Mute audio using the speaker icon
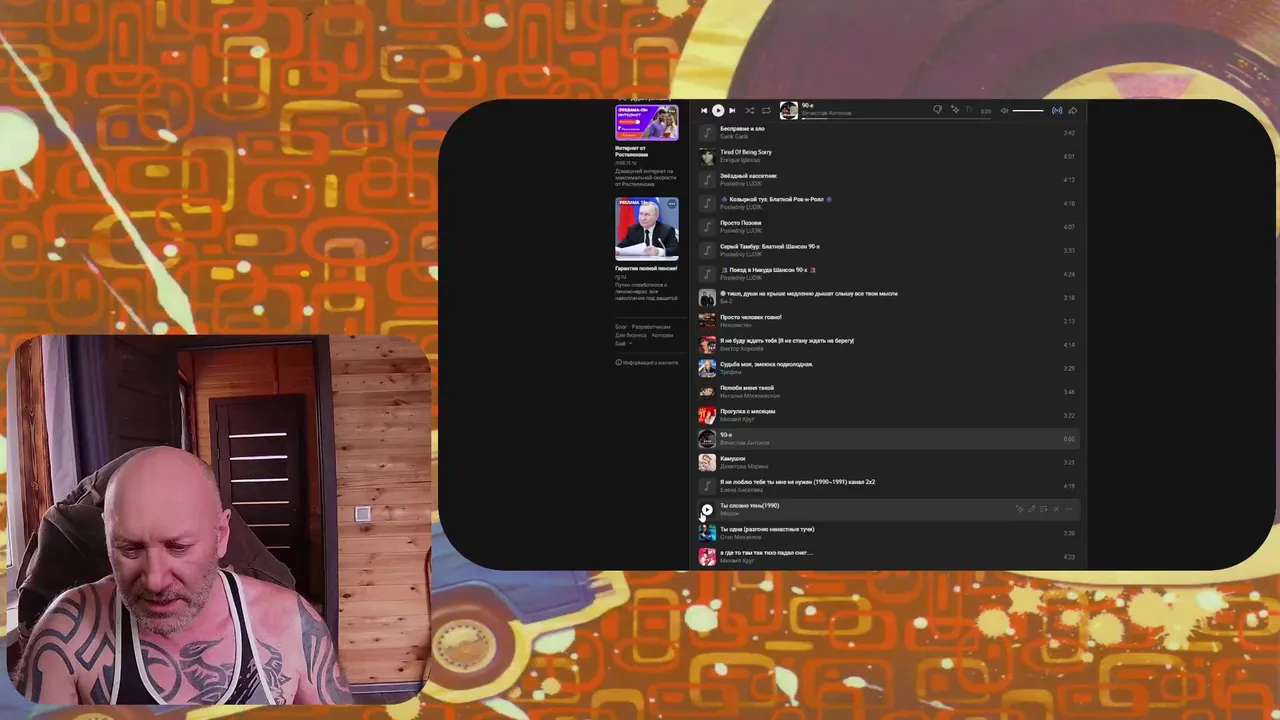The image size is (1280, 720). (x=1005, y=111)
